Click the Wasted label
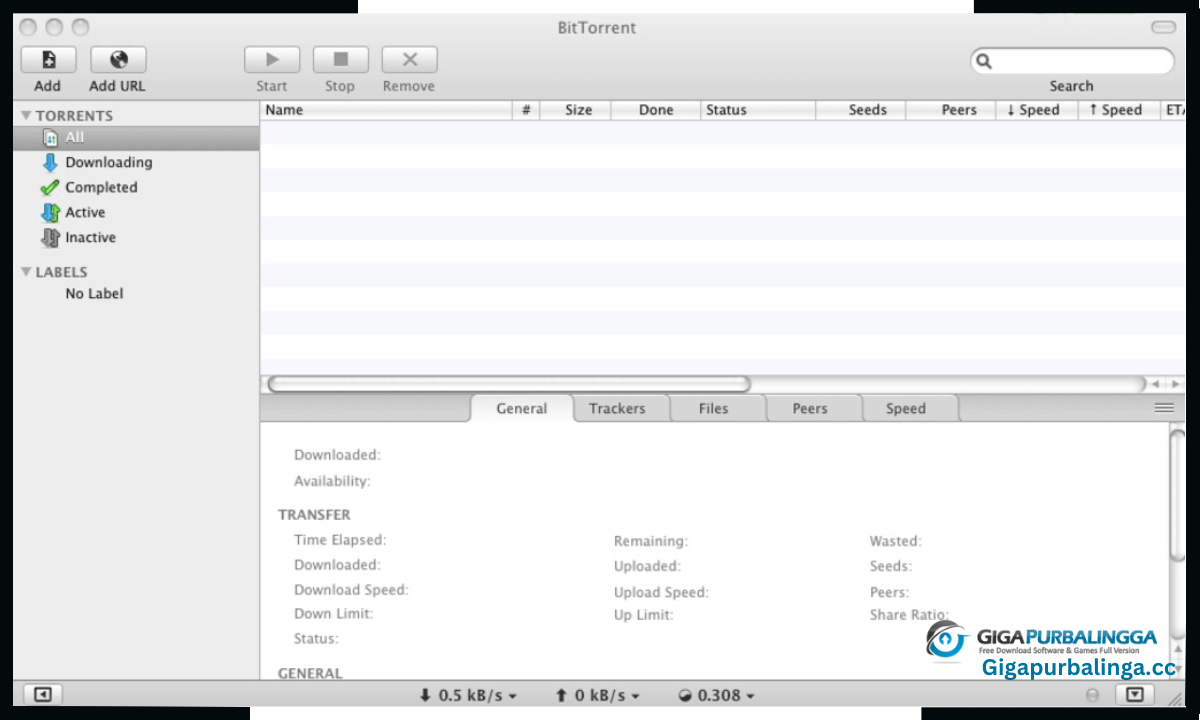Image resolution: width=1200 pixels, height=720 pixels. tap(896, 541)
